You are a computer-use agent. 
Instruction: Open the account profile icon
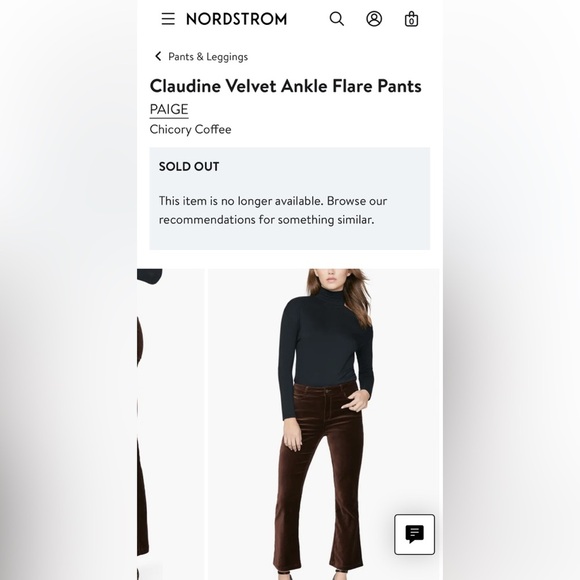[374, 19]
